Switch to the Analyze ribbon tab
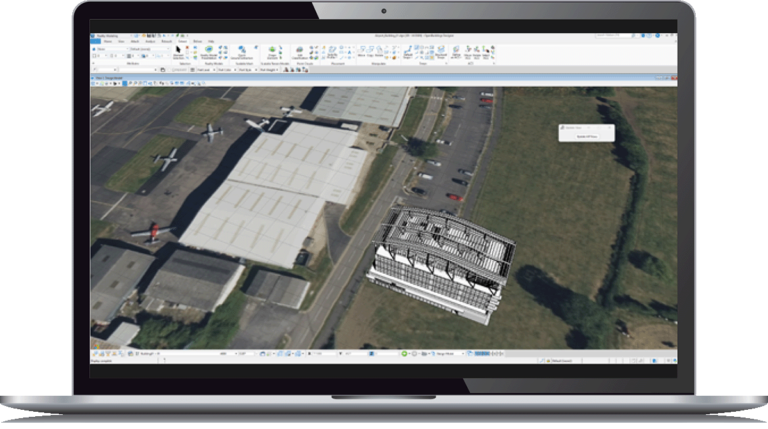Image resolution: width=768 pixels, height=429 pixels. click(152, 40)
